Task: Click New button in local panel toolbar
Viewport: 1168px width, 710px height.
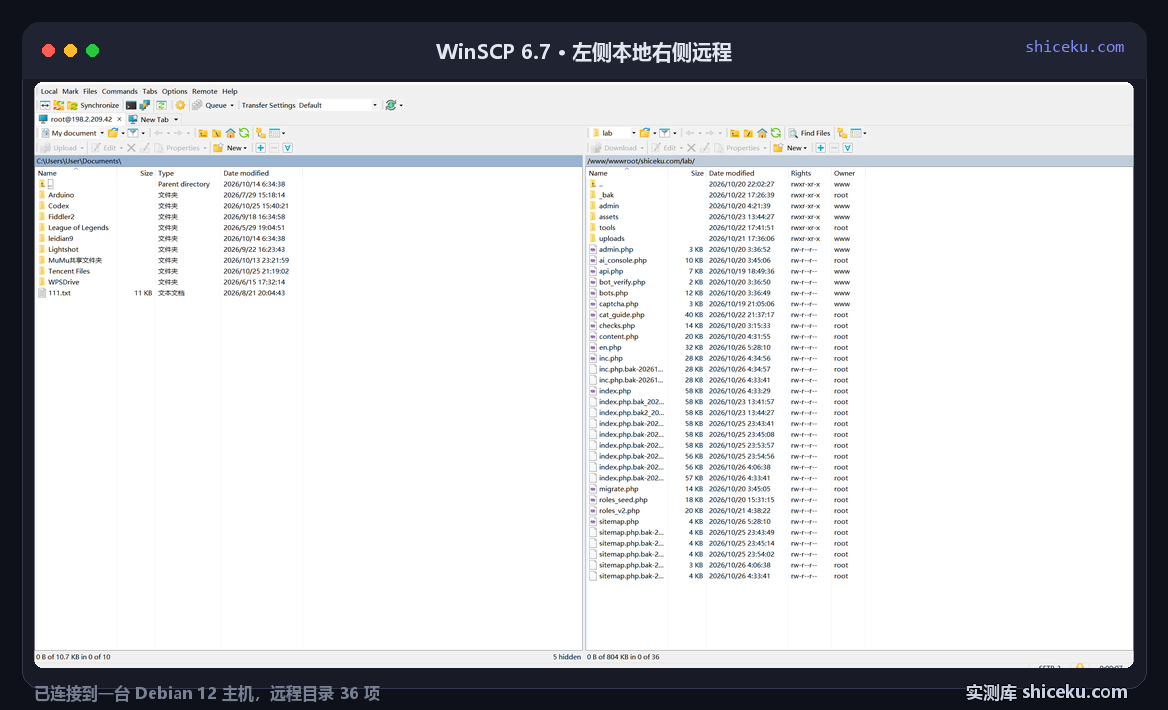Action: (230, 148)
